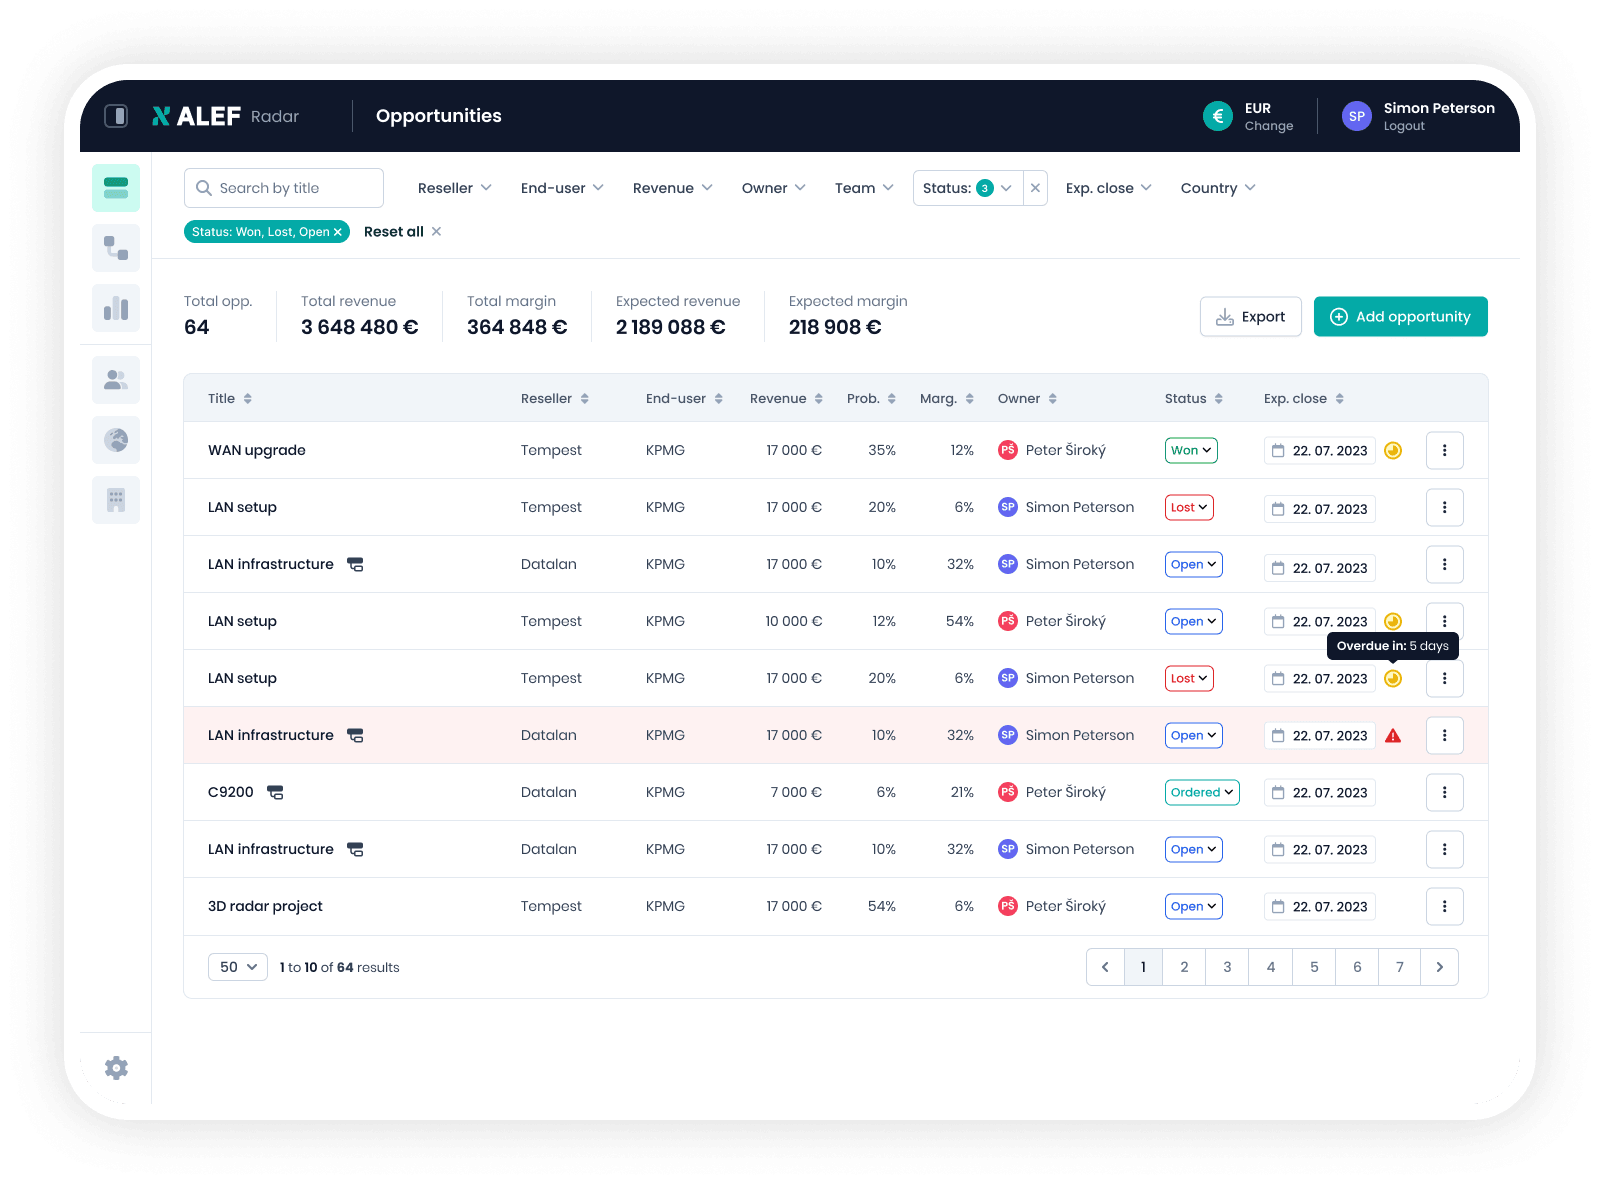Click Change currency link

click(1269, 126)
